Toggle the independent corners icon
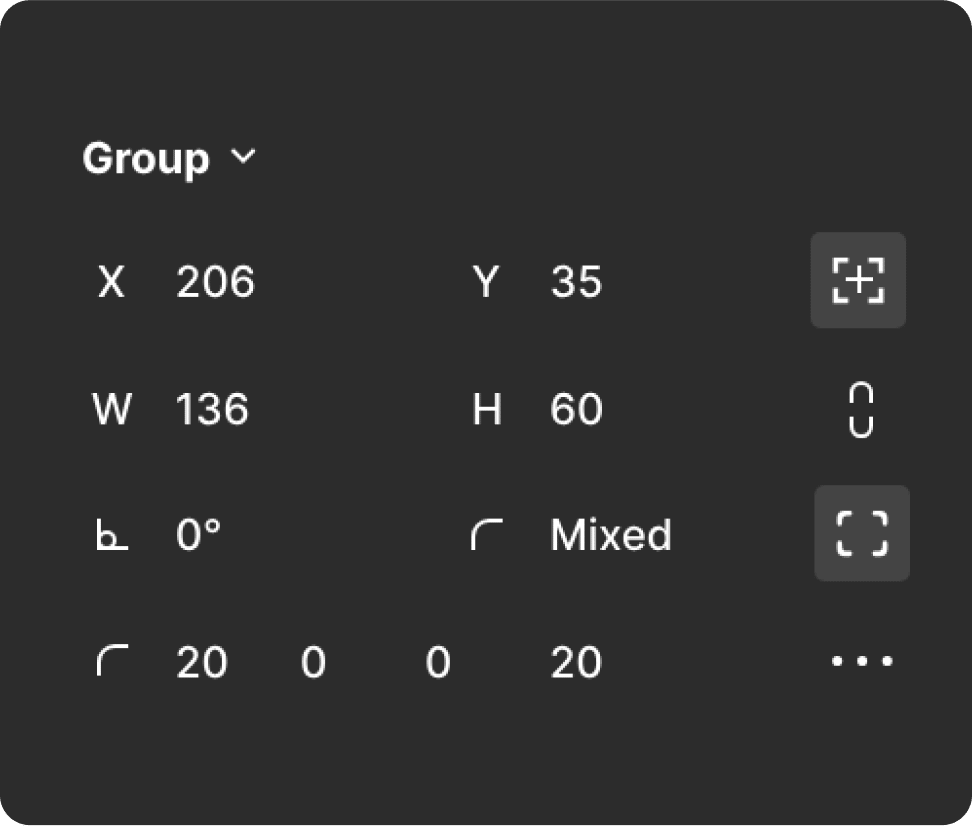The width and height of the screenshot is (972, 826). pos(862,533)
